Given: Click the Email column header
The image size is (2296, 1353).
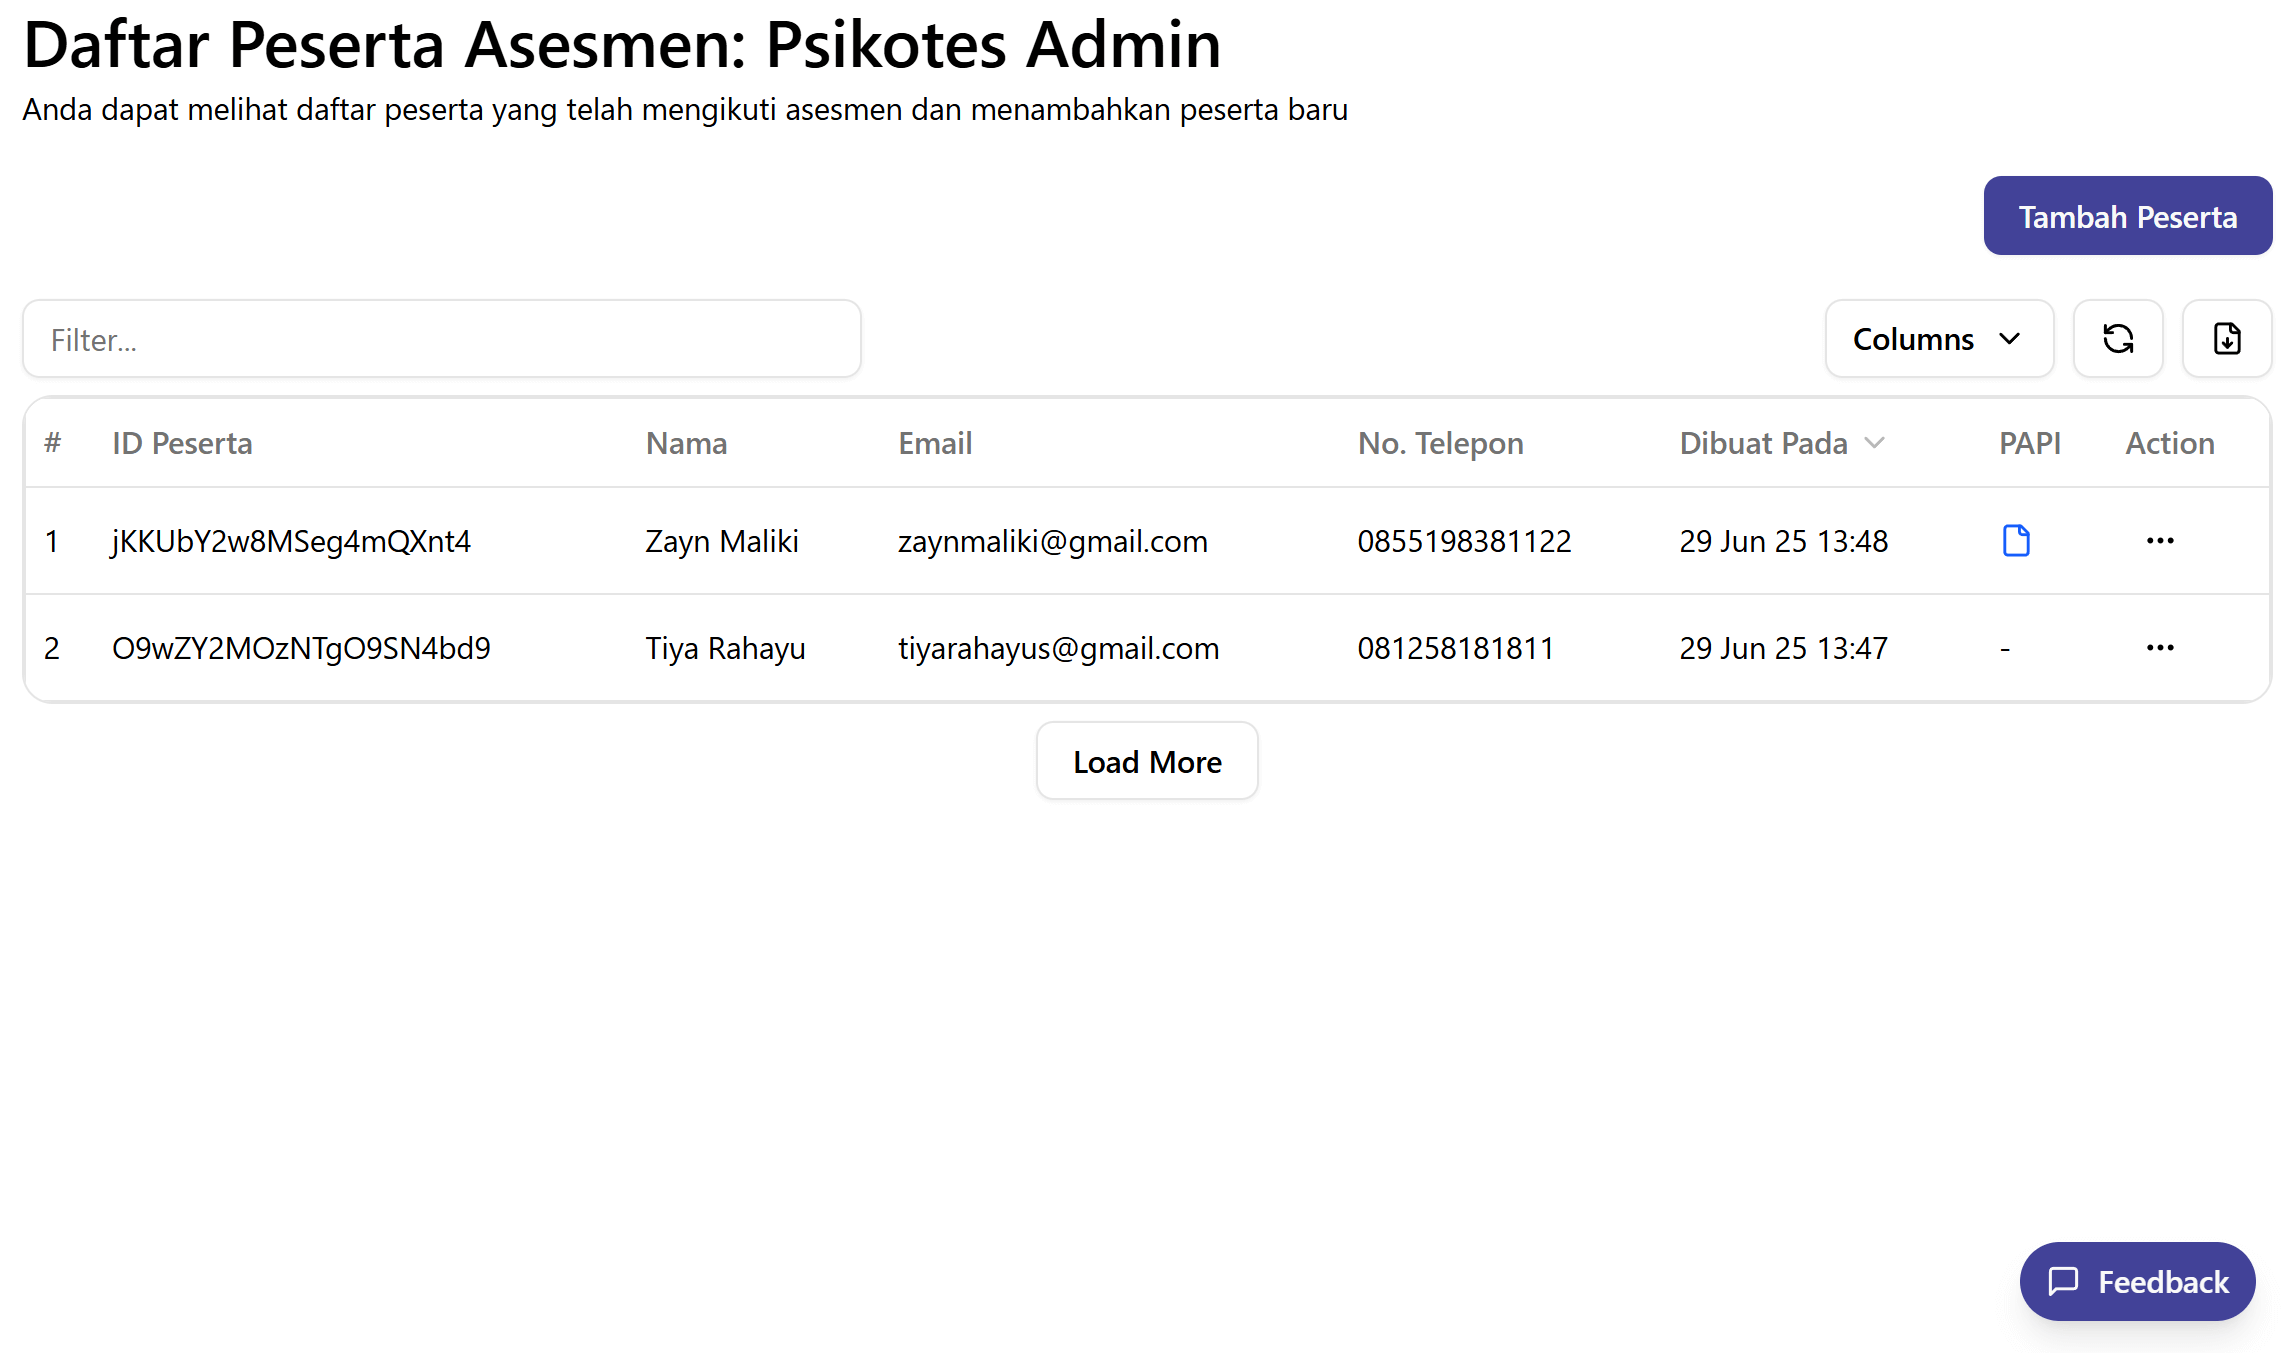Looking at the screenshot, I should pyautogui.click(x=935, y=443).
